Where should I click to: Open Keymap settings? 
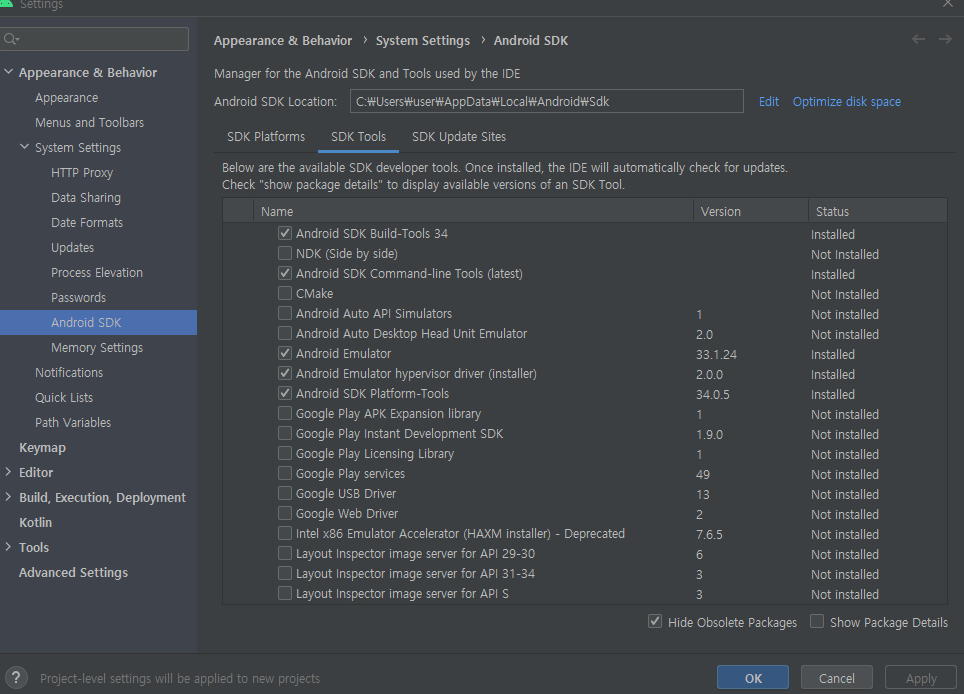(42, 448)
